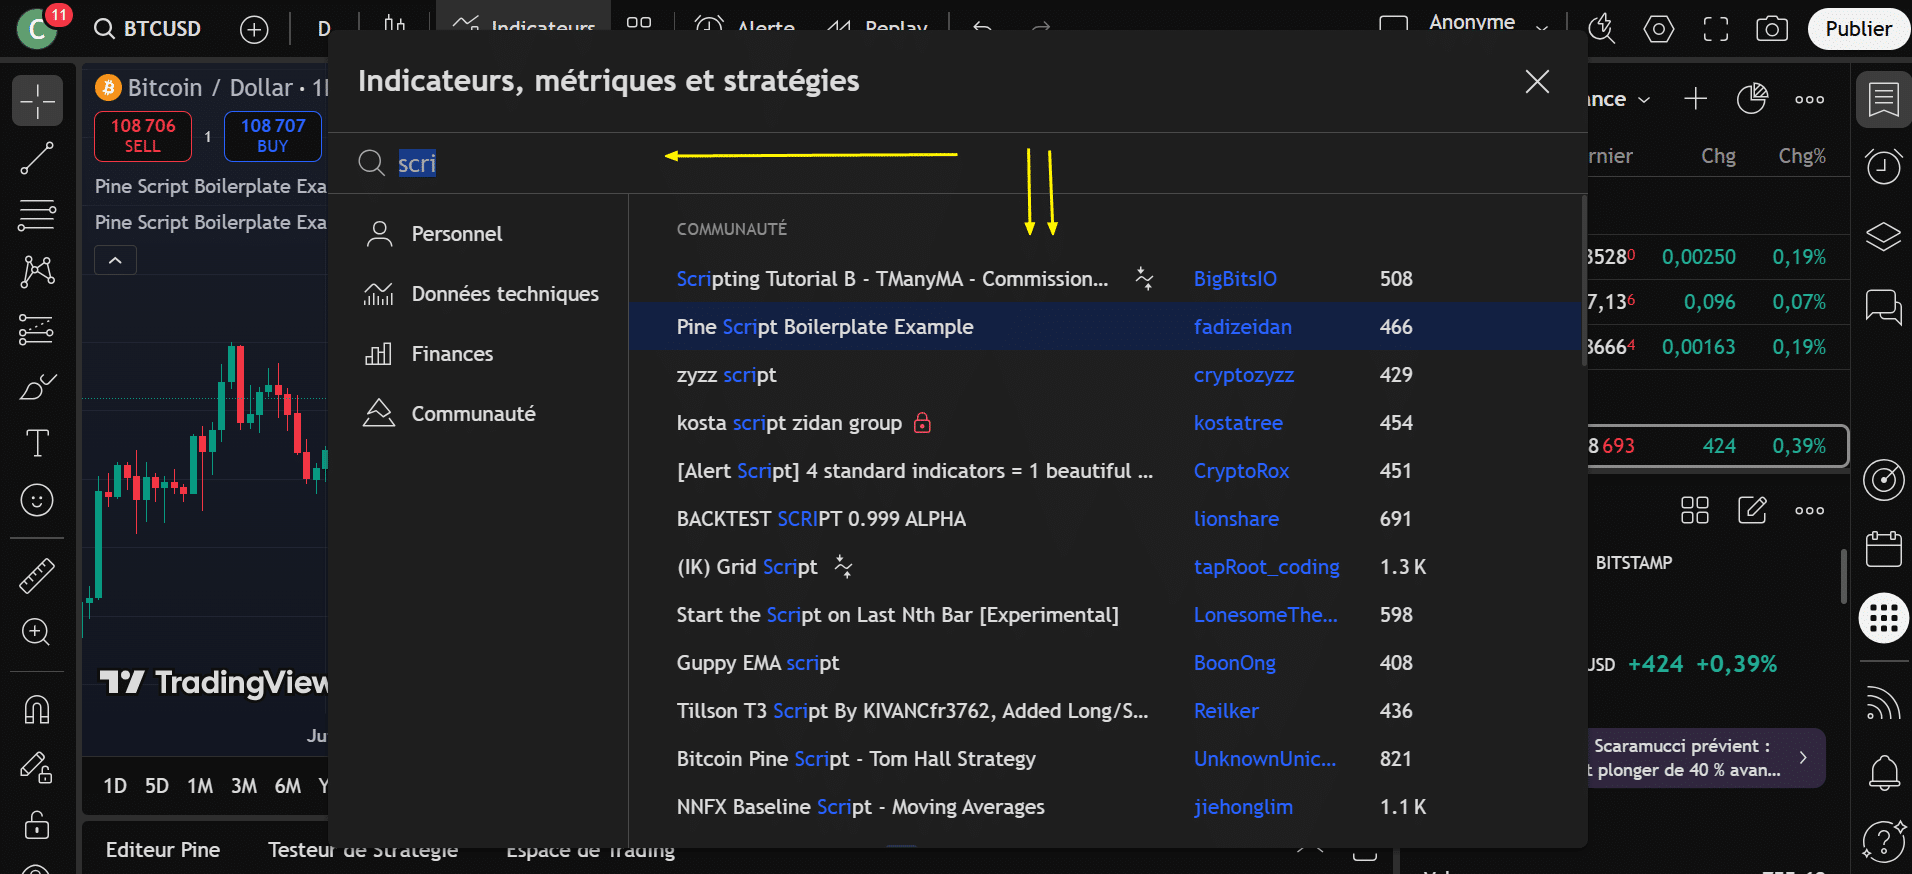Screen dimensions: 1912x874
Task: Open BTCUSD symbol search
Action: click(147, 29)
